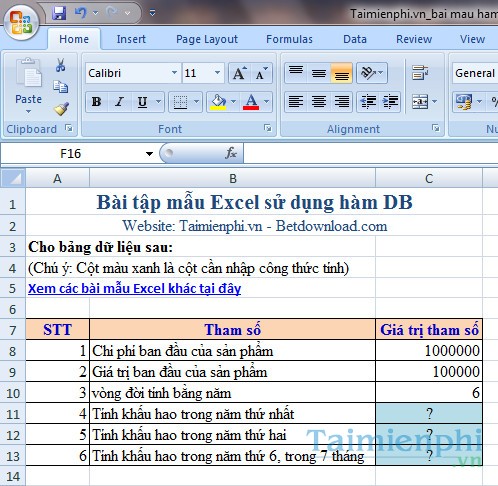Screen dimensions: 498x486
Task: Toggle underline formatting
Action: 142,102
